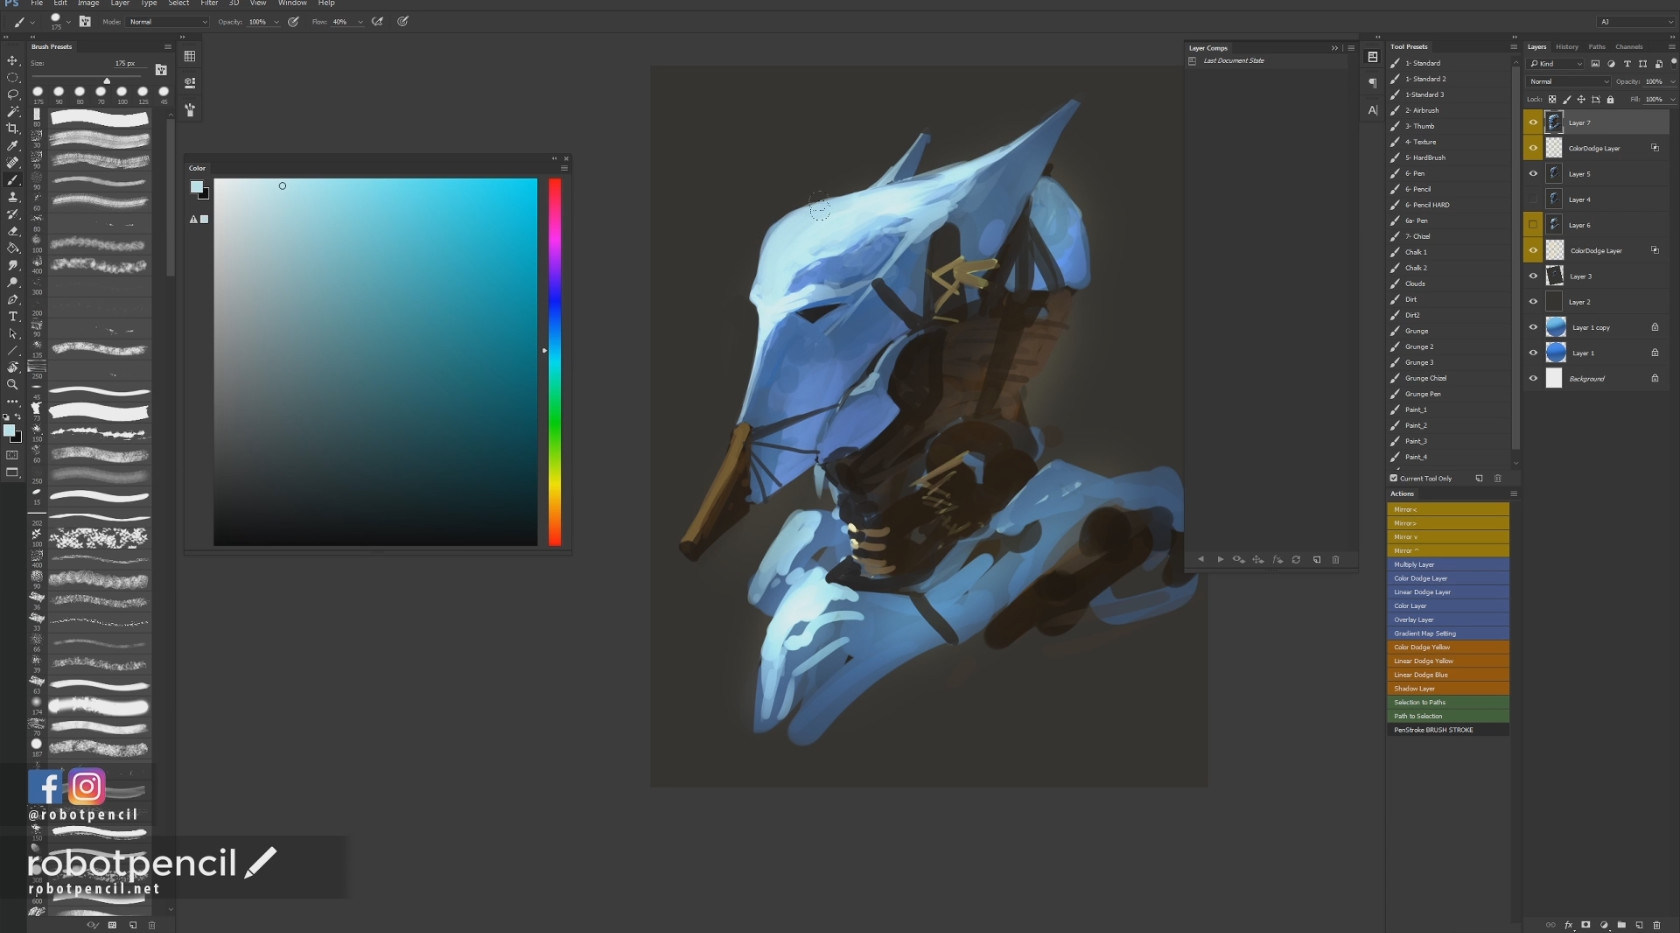Select the Clone Stamp tool
The height and width of the screenshot is (933, 1680).
point(13,197)
